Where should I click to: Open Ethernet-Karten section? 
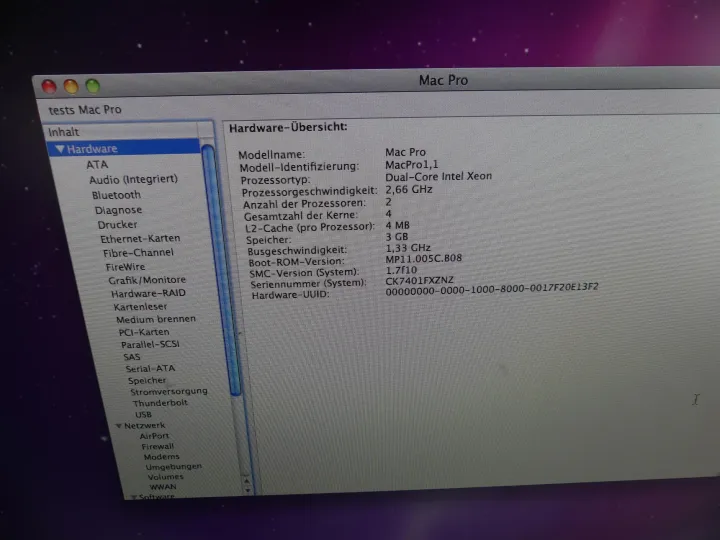pos(140,239)
